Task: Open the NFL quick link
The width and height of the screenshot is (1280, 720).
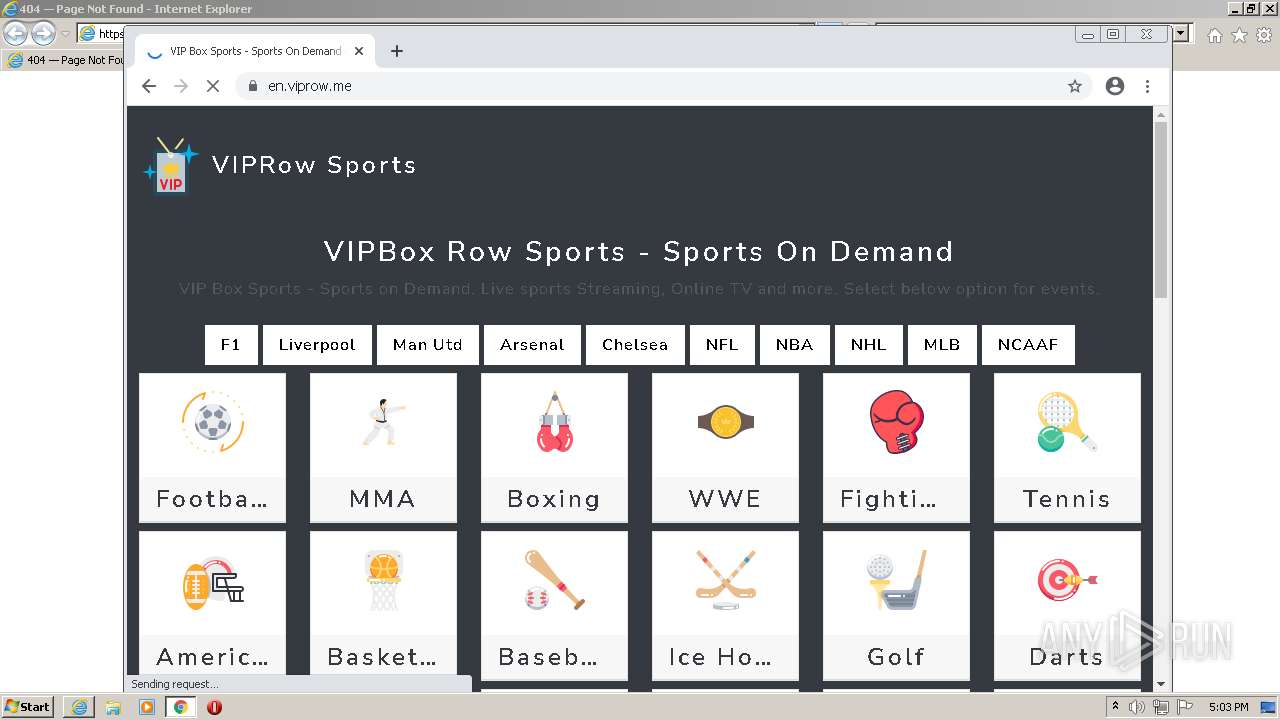Action: pos(722,345)
